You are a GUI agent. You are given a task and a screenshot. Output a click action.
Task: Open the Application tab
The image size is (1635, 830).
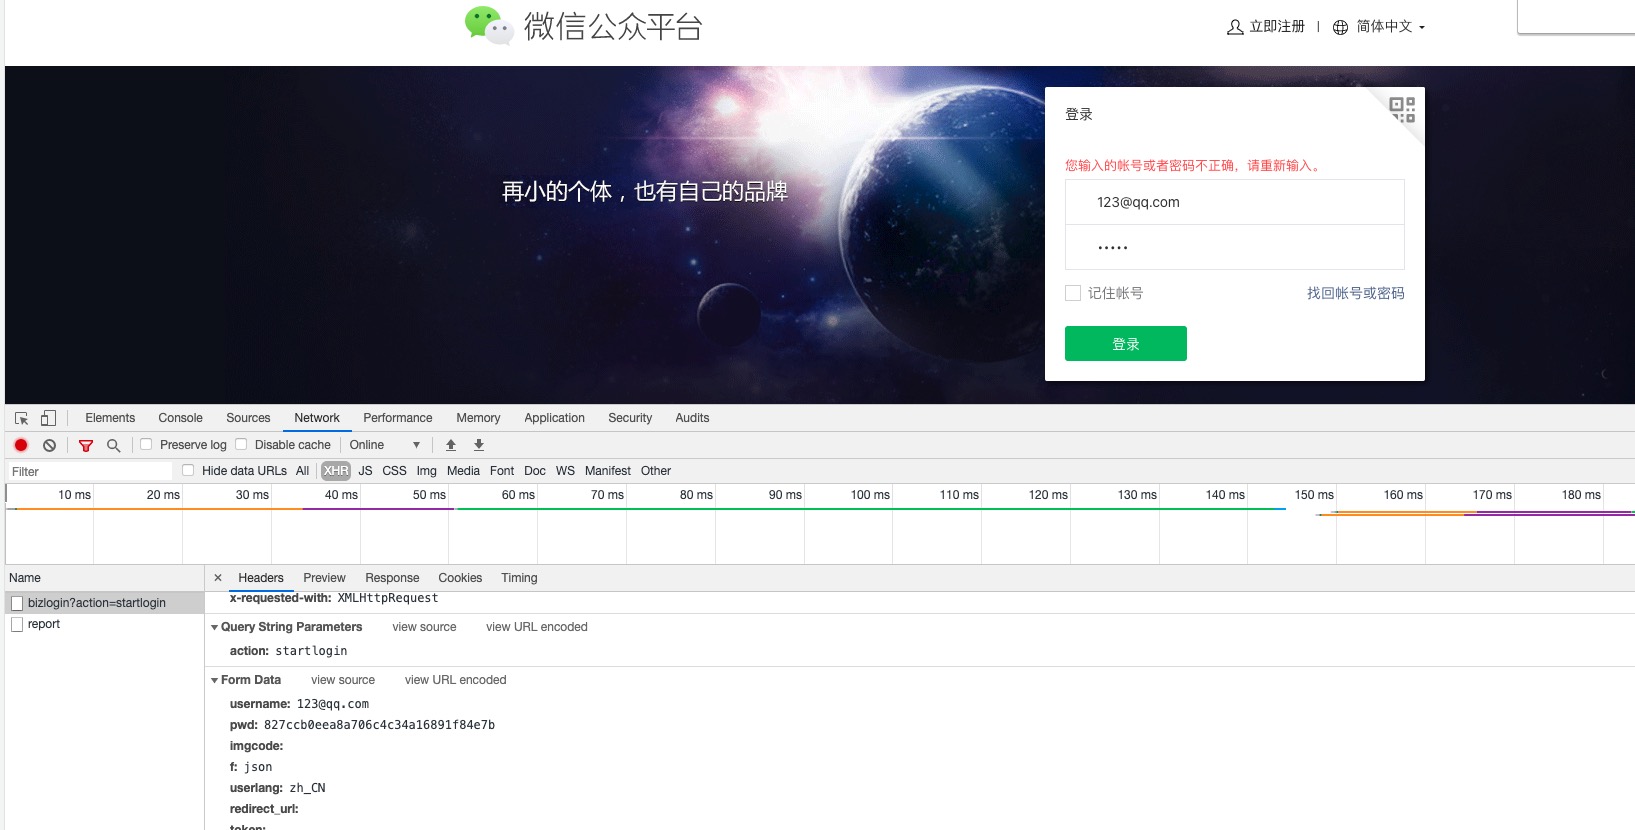click(x=554, y=418)
